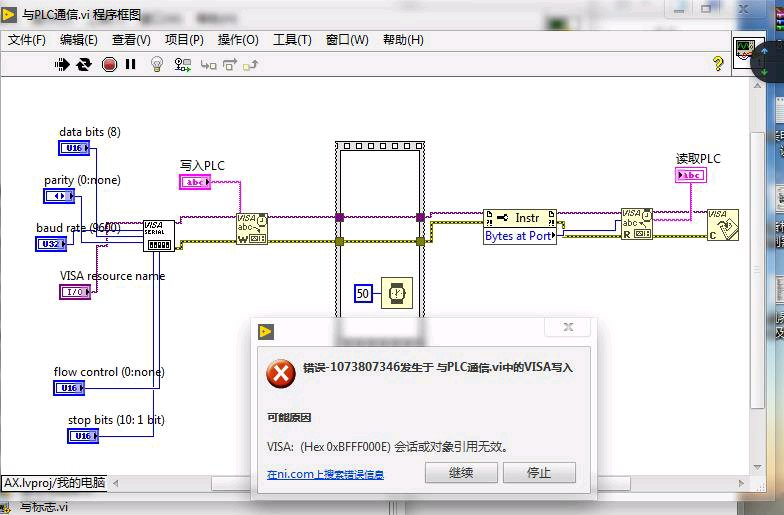Screen dimensions: 784x515
Task: Click vertical scrollbar down arrow
Action: (758, 468)
